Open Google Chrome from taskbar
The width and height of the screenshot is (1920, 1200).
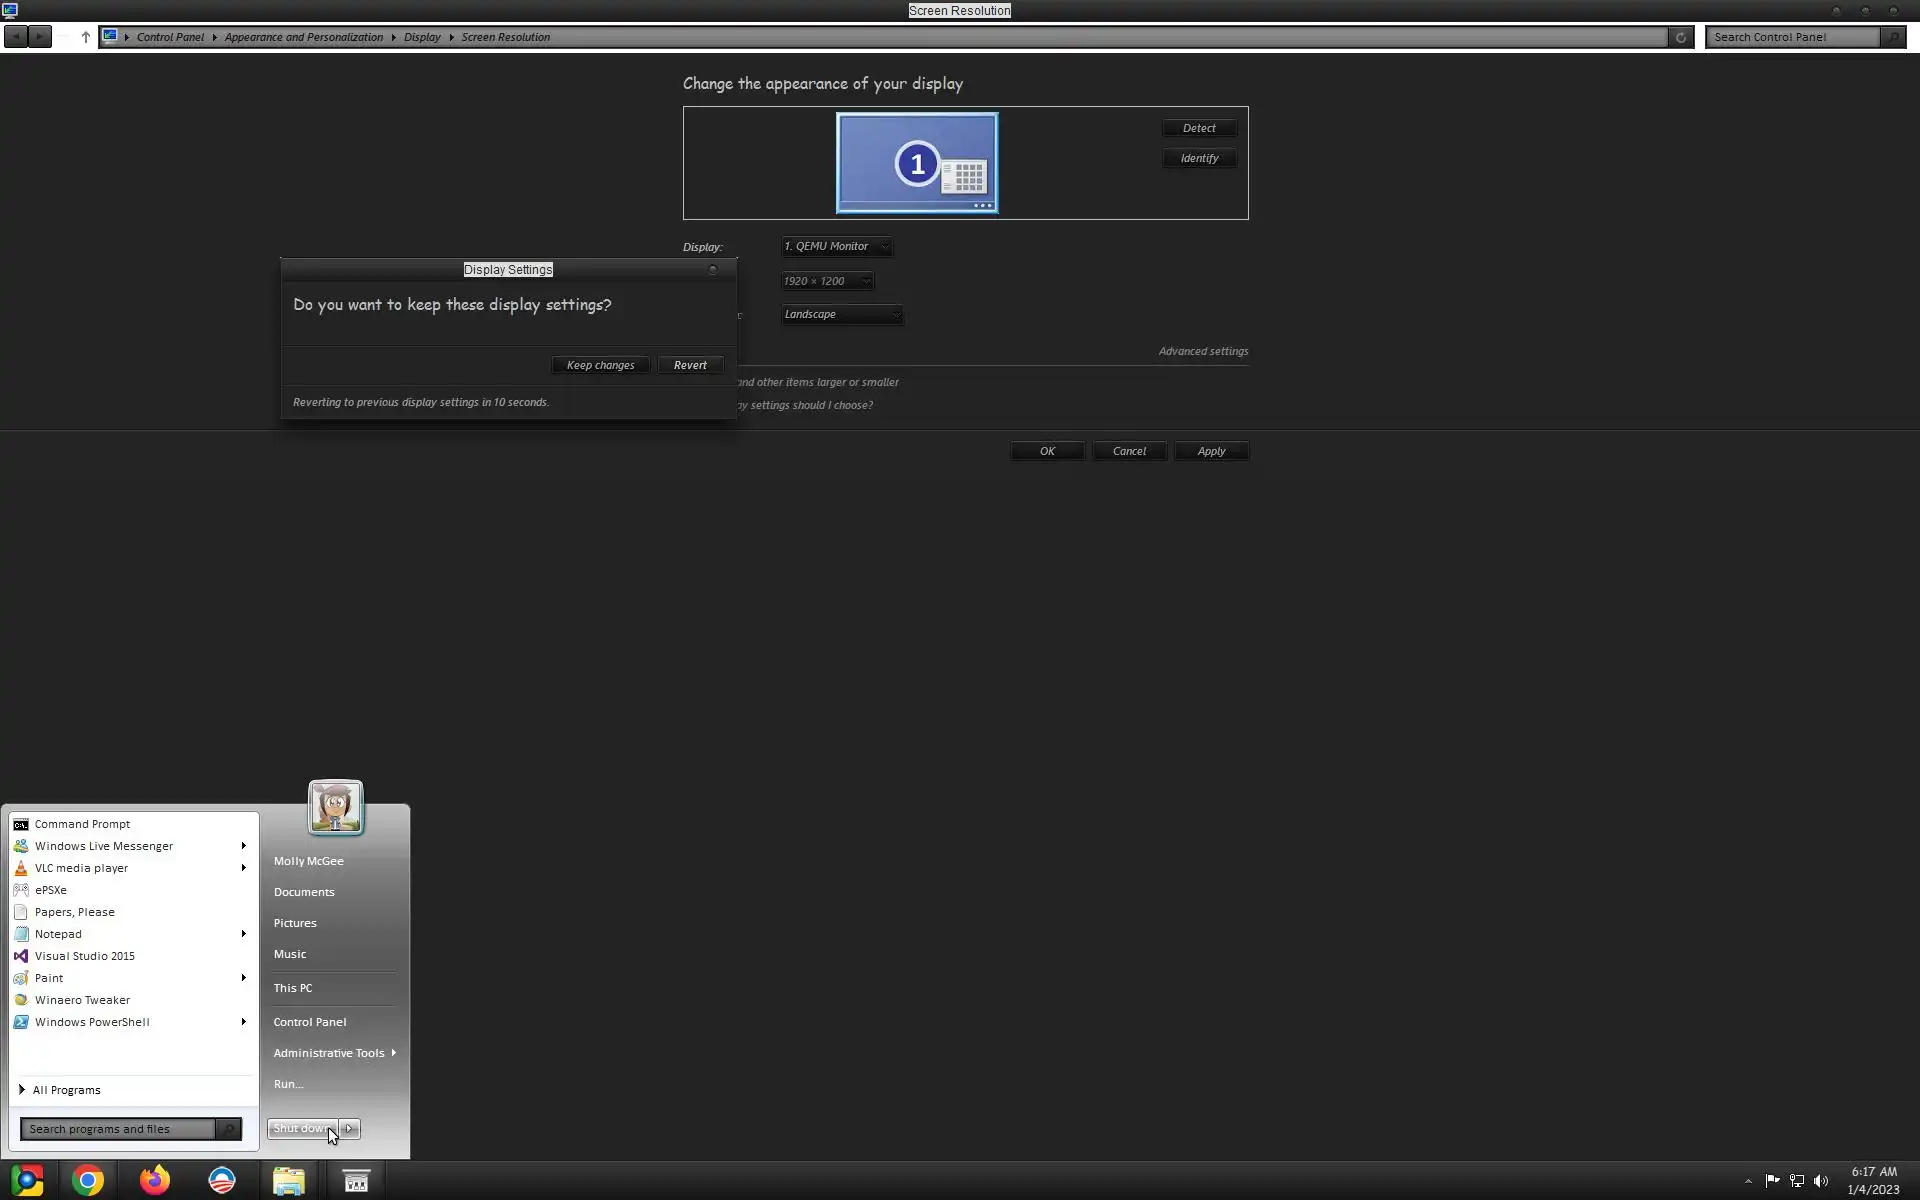(88, 1181)
